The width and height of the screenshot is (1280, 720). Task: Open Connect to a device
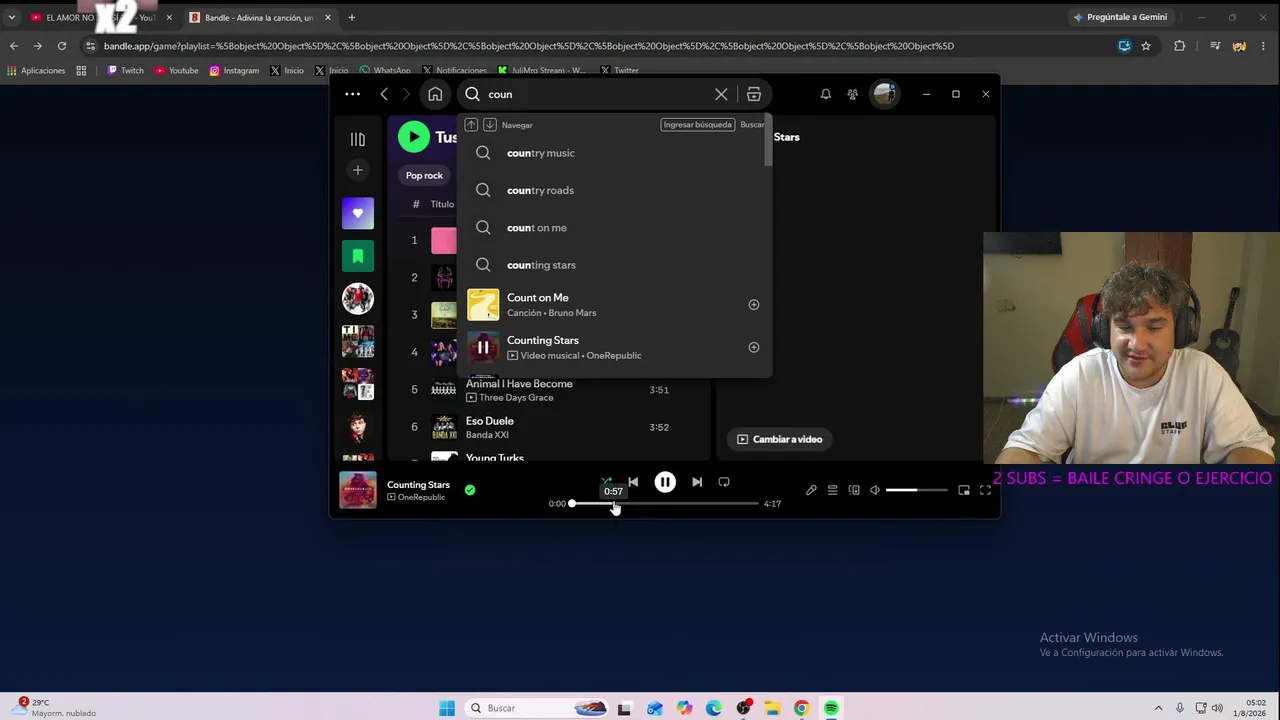[854, 490]
